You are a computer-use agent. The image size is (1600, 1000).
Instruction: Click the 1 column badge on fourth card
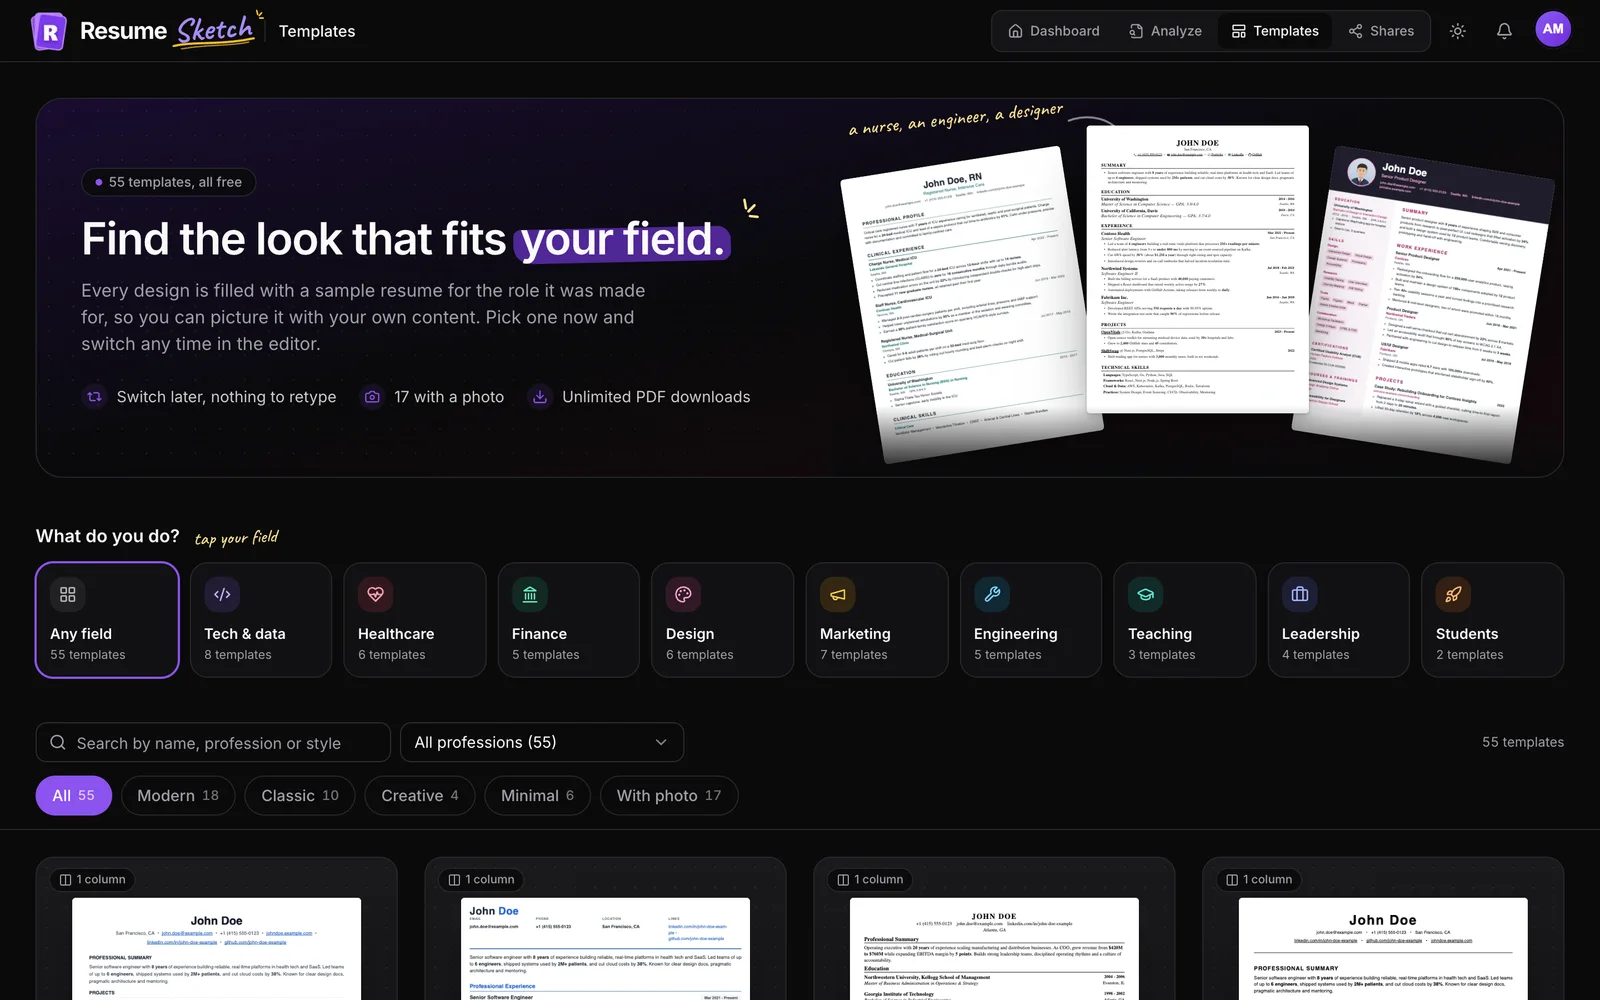coord(1259,880)
